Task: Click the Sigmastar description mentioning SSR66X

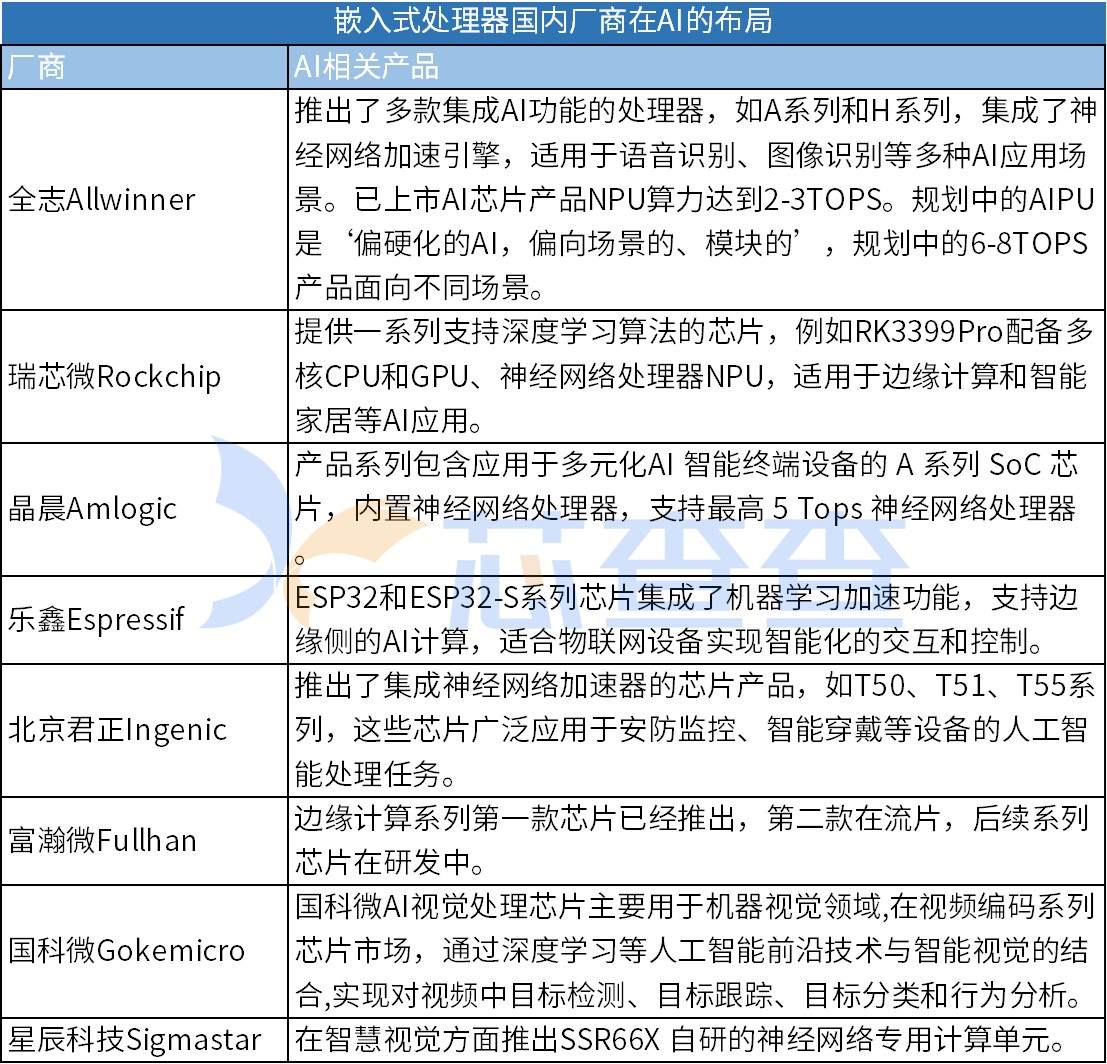Action: 680,1040
